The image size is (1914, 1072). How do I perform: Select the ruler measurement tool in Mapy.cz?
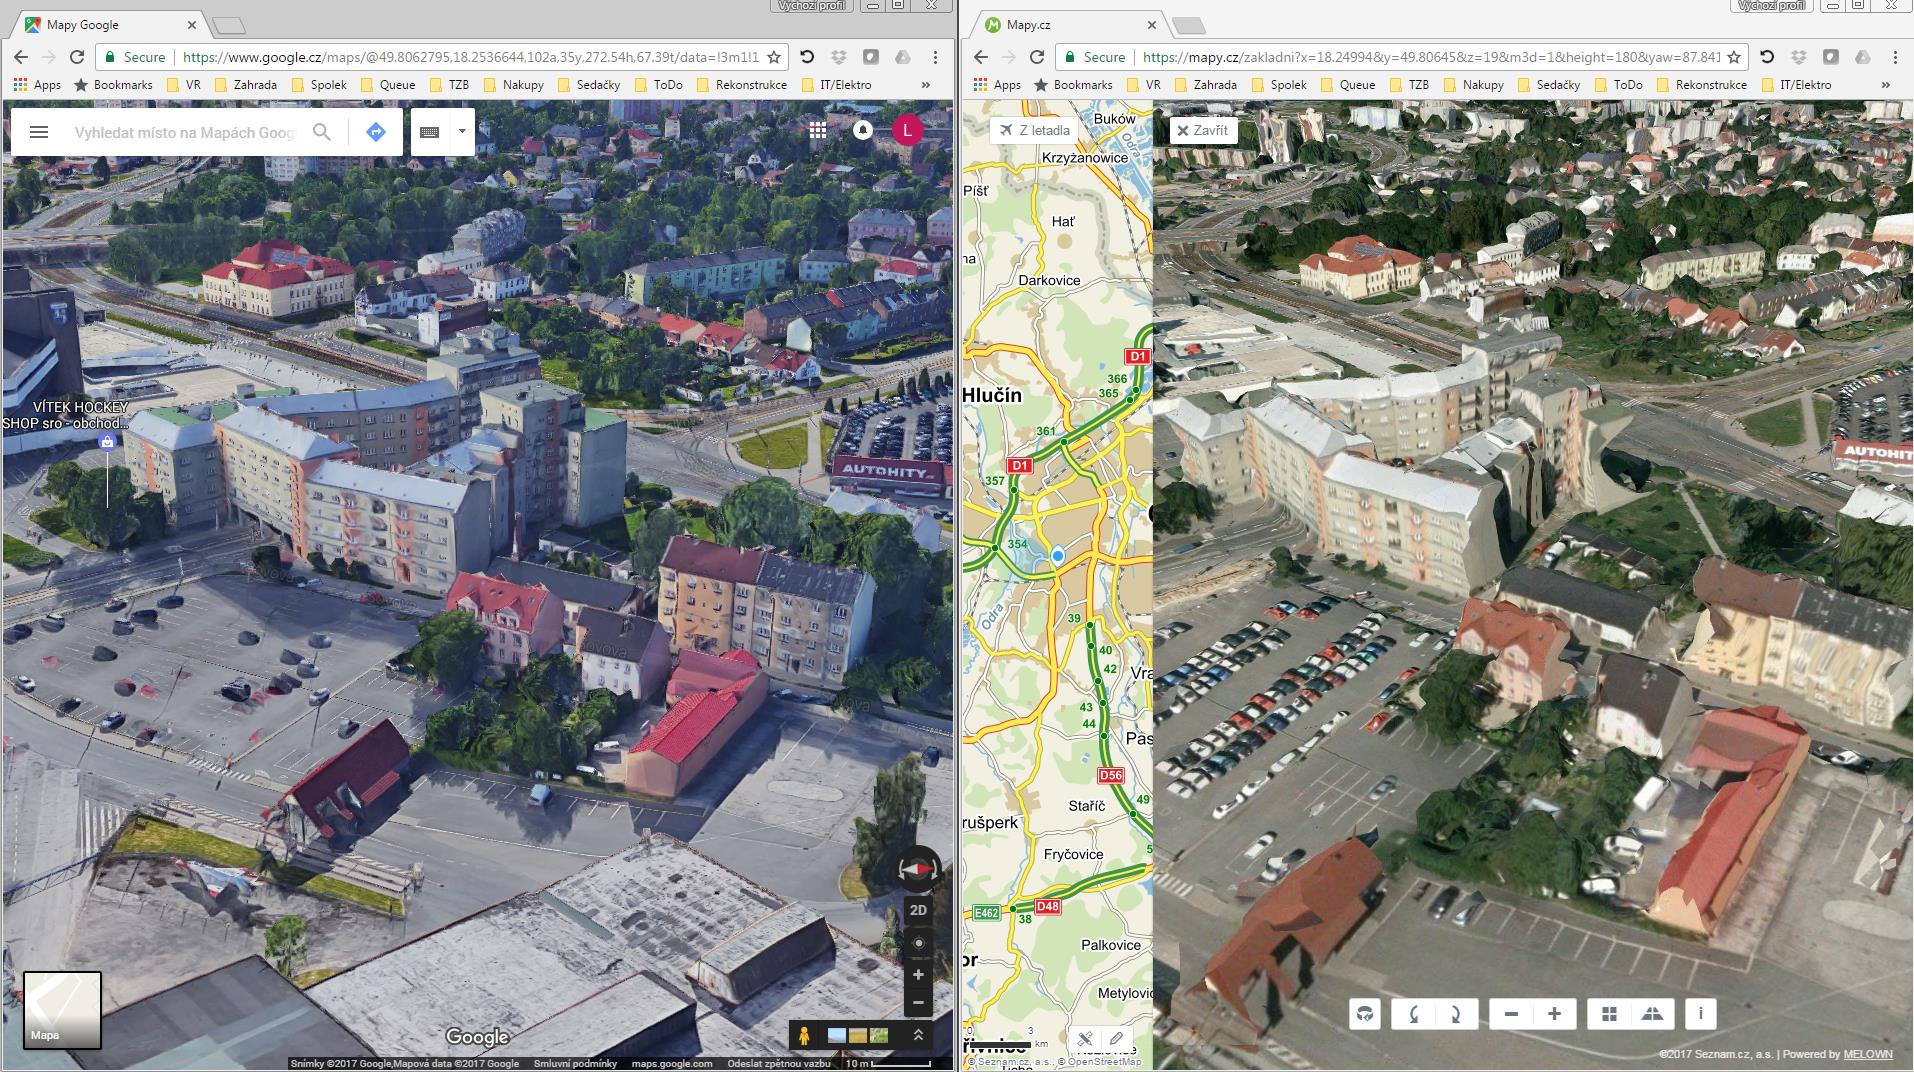1084,1039
